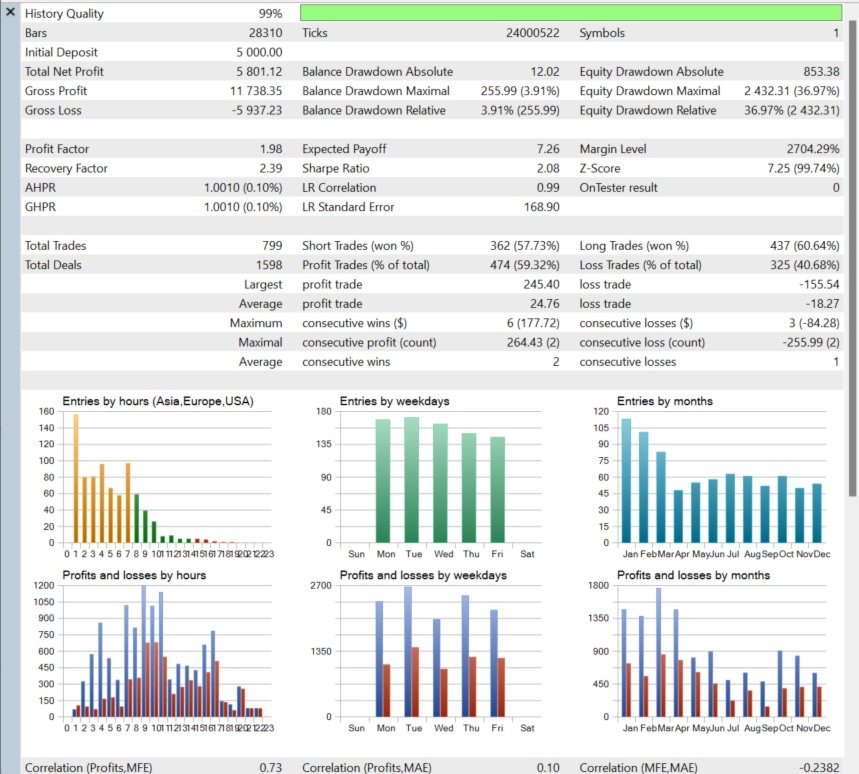
Task: Click the Tue bar in Entries by weekdays
Action: 412,480
